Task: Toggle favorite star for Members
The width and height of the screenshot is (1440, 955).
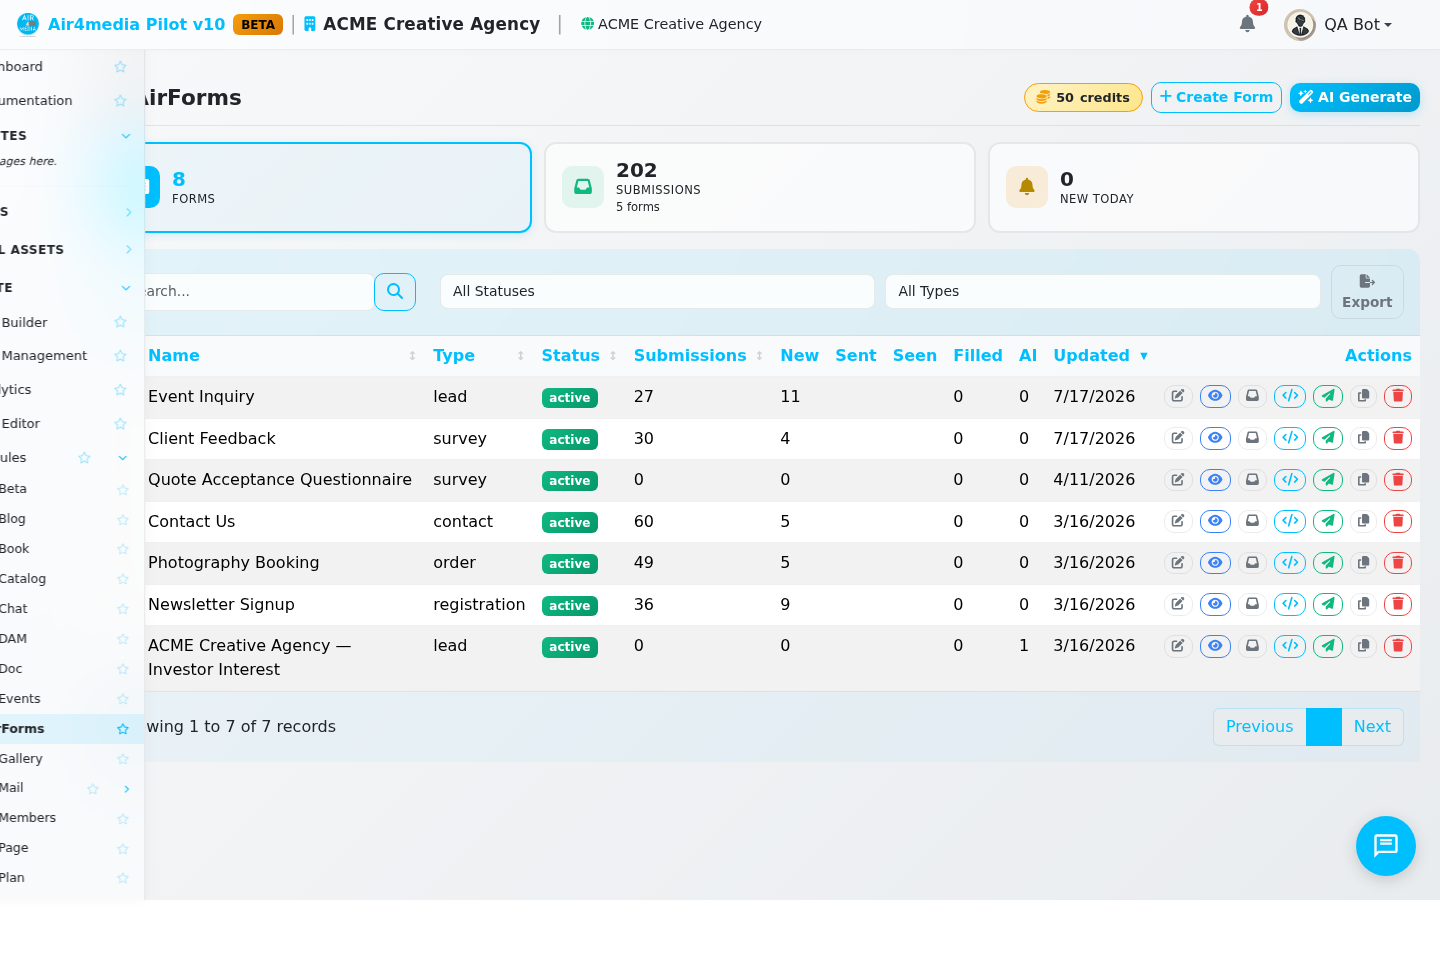Action: tap(123, 819)
